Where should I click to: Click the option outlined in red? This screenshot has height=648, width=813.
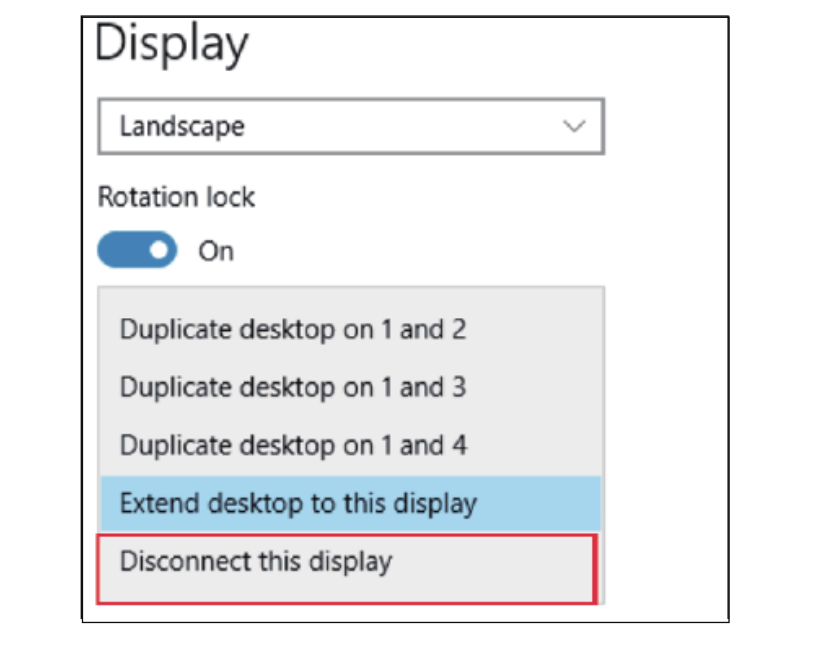(x=346, y=568)
